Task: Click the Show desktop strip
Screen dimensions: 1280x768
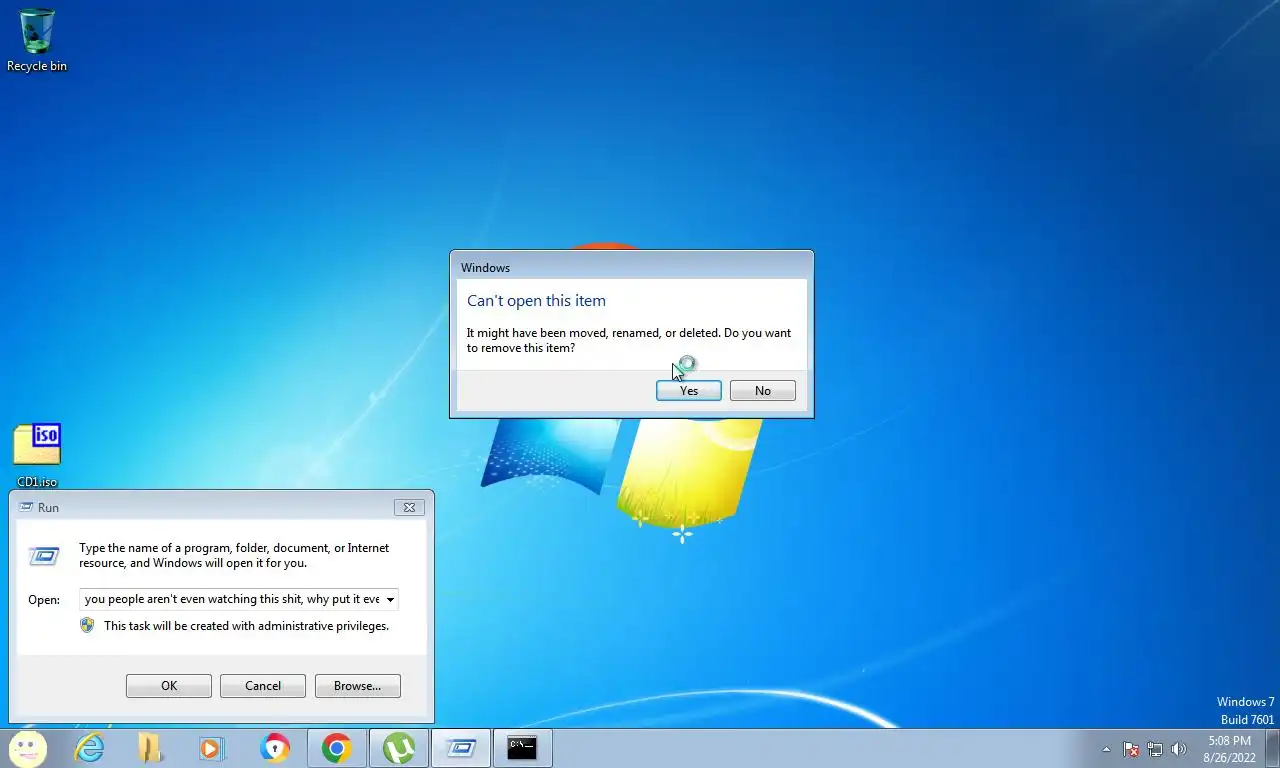Action: click(1272, 749)
